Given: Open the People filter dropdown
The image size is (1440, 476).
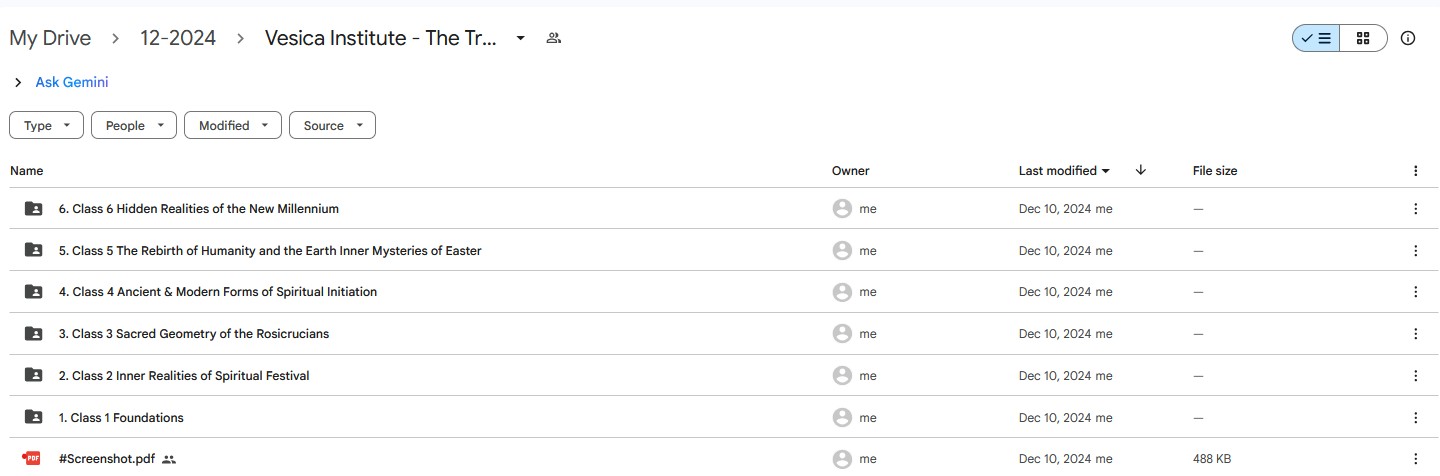Looking at the screenshot, I should (134, 125).
